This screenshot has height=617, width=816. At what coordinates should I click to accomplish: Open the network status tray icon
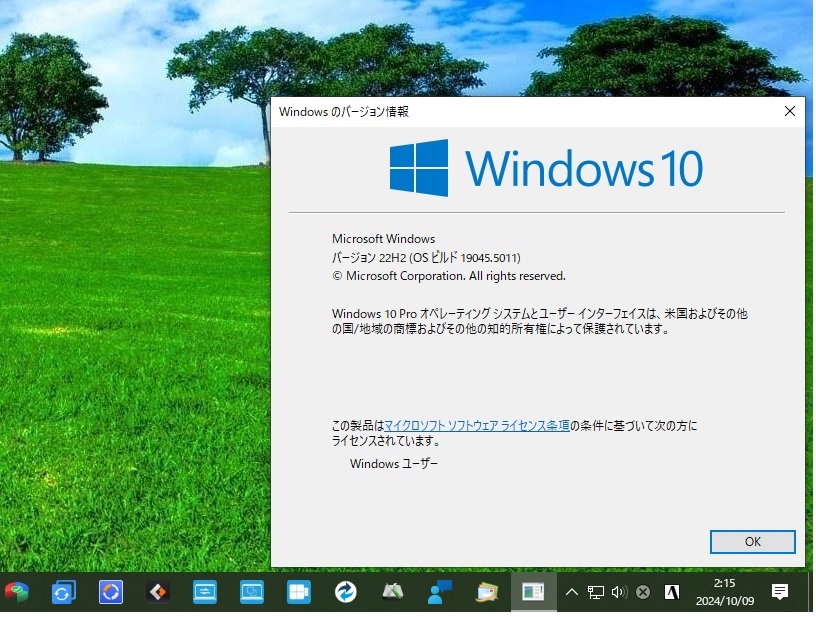pos(595,592)
